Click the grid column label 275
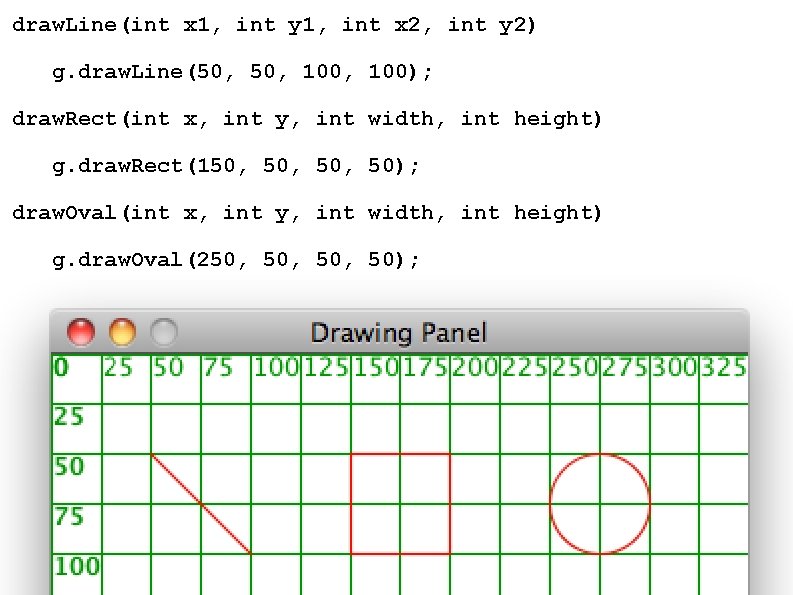This screenshot has width=793, height=595. click(625, 367)
